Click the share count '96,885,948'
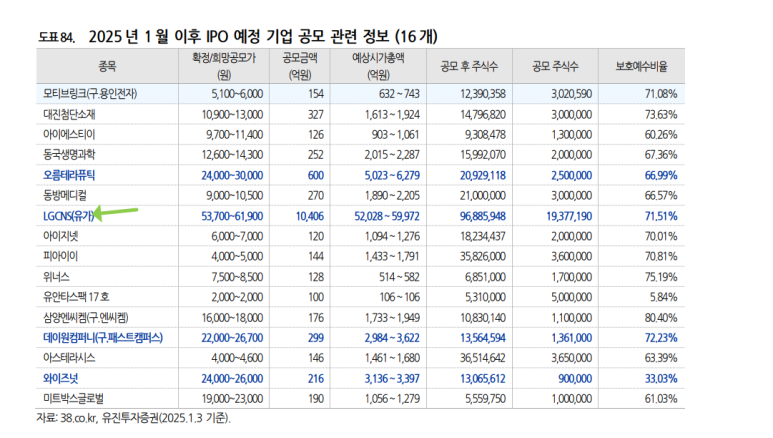 click(483, 216)
